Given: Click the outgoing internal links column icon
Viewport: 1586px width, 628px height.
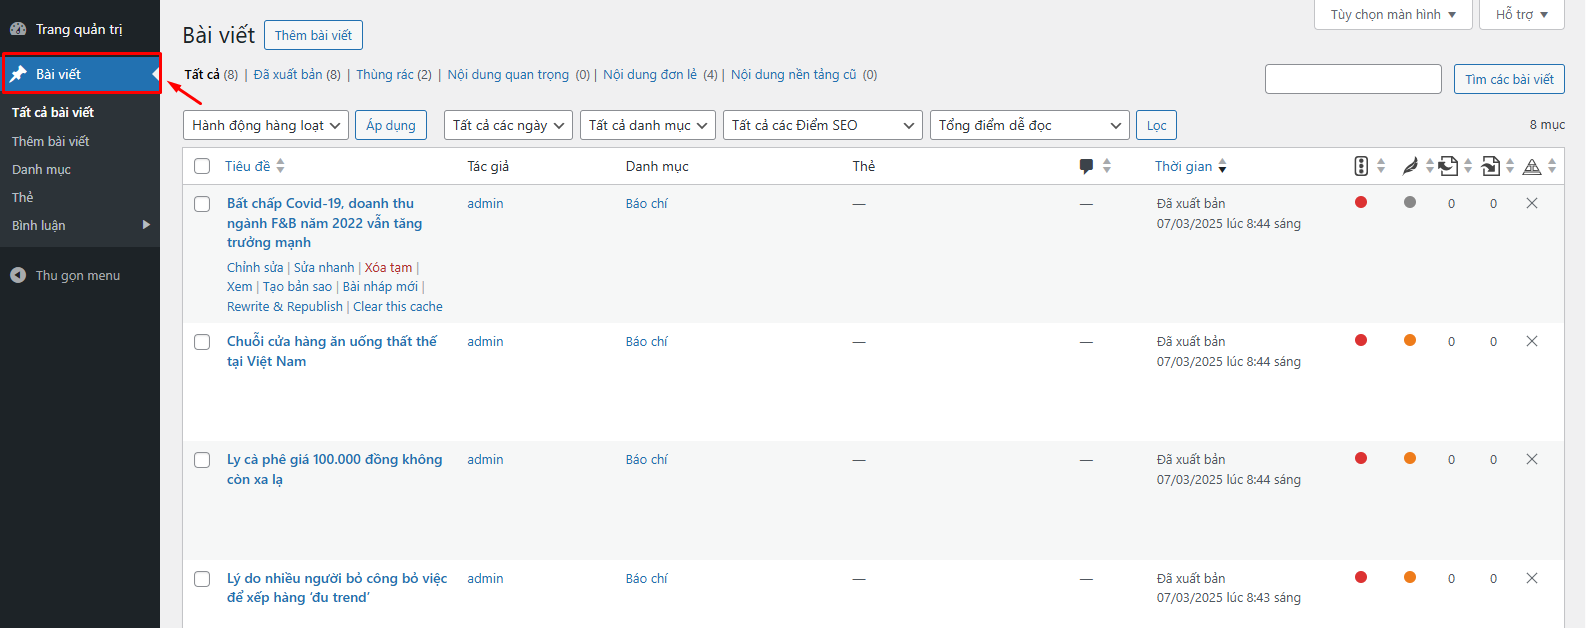Looking at the screenshot, I should click(x=1449, y=166).
